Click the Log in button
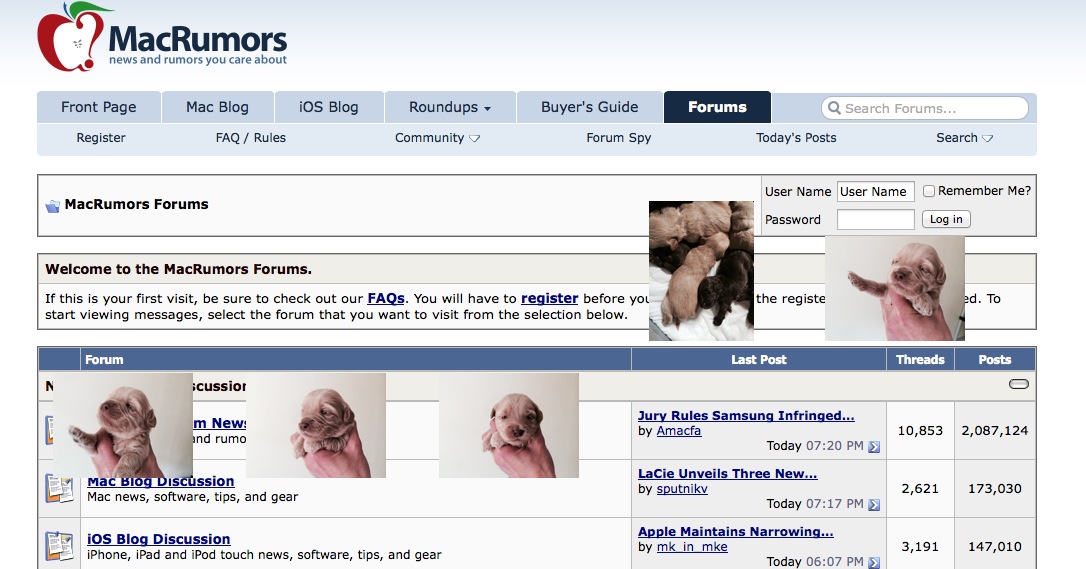 (946, 219)
